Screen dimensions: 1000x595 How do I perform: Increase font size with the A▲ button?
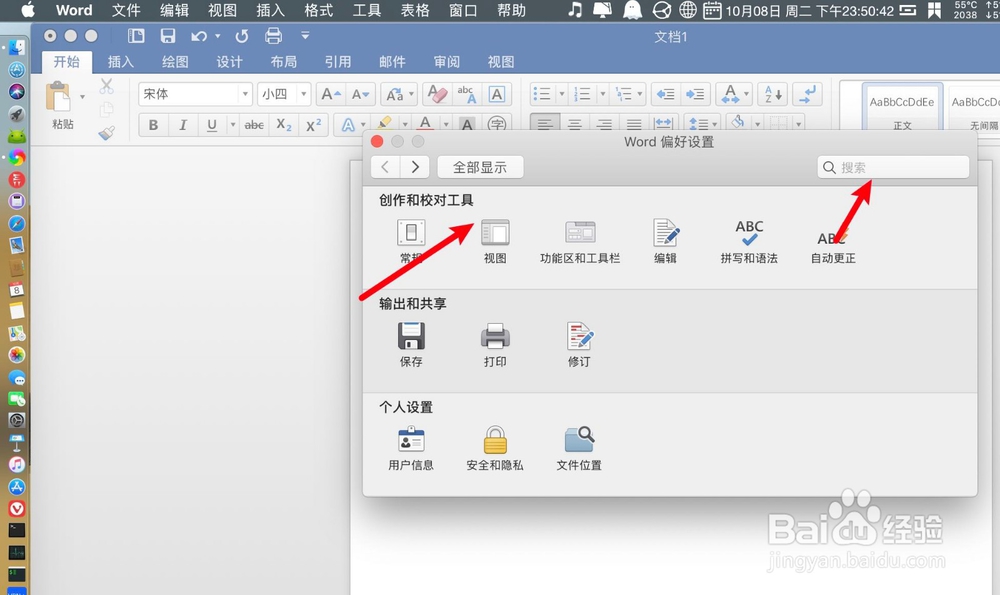pos(331,94)
